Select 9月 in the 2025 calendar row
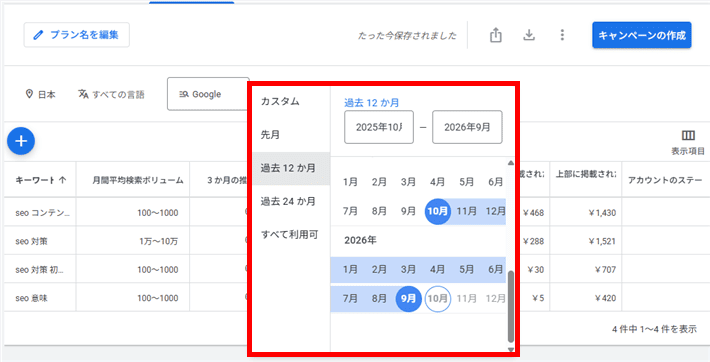The height and width of the screenshot is (362, 710). pos(408,211)
